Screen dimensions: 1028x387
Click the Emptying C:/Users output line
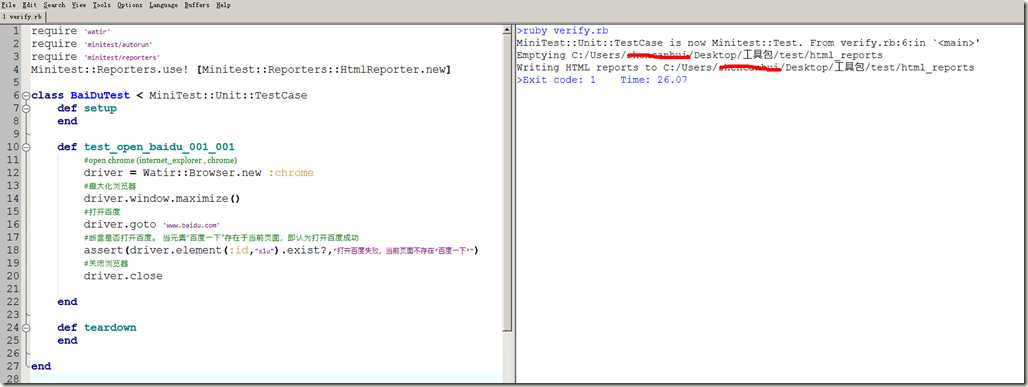click(700, 55)
